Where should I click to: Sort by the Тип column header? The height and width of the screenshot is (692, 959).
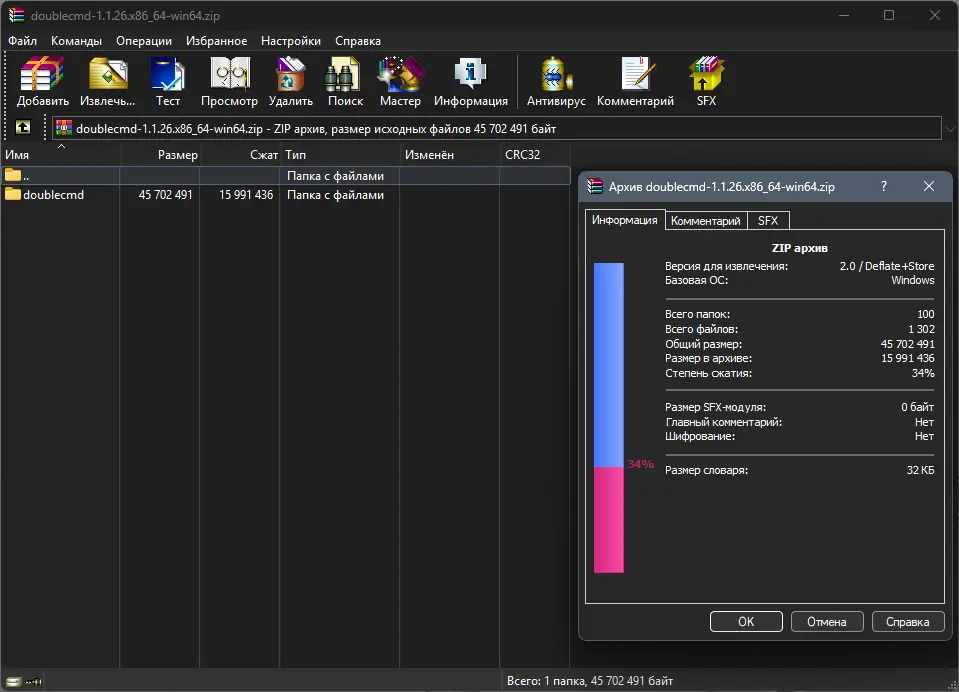(x=339, y=155)
